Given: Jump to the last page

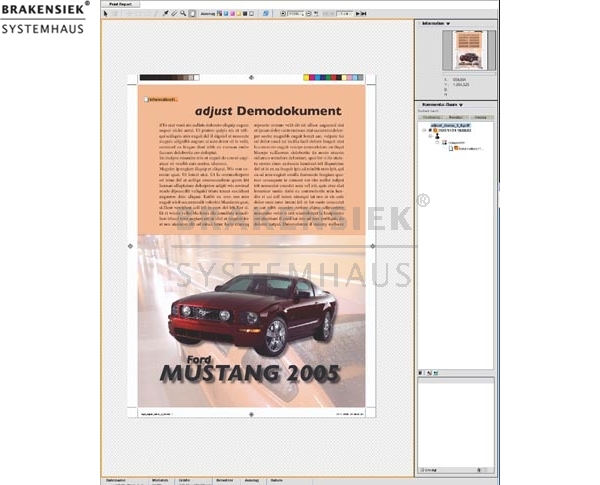Looking at the screenshot, I should 364,13.
